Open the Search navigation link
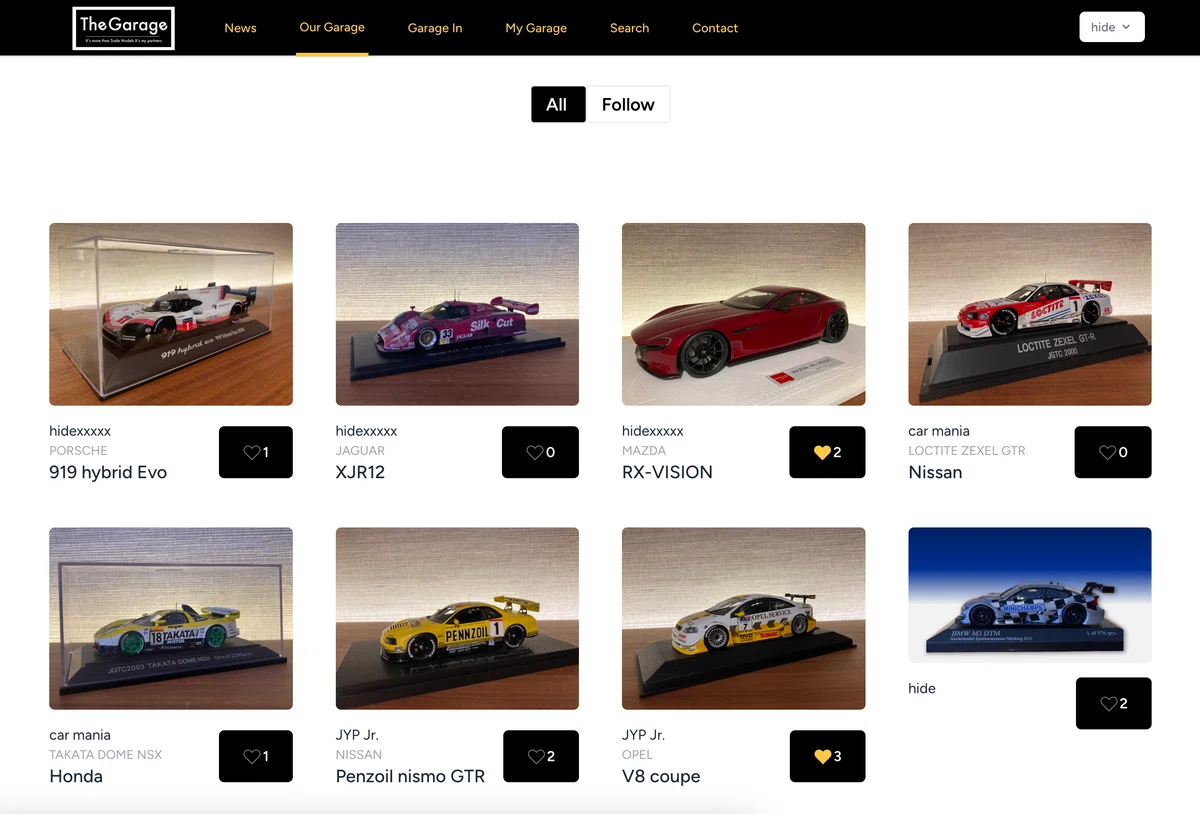This screenshot has height=814, width=1200. click(630, 28)
